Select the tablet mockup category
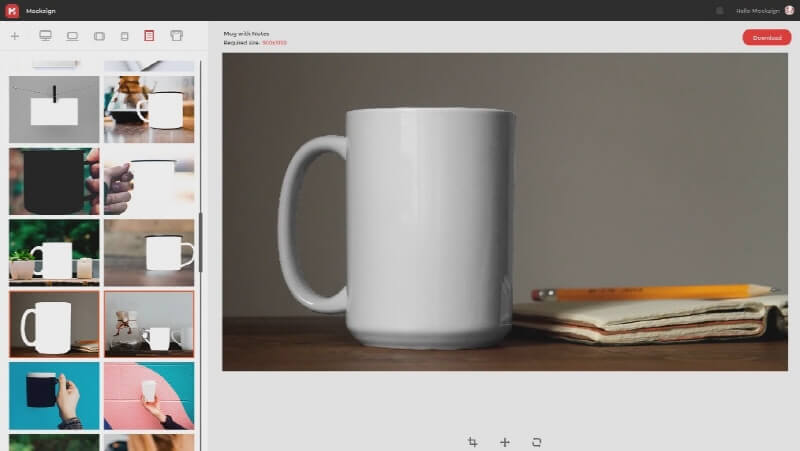Image resolution: width=800 pixels, height=451 pixels. click(99, 36)
